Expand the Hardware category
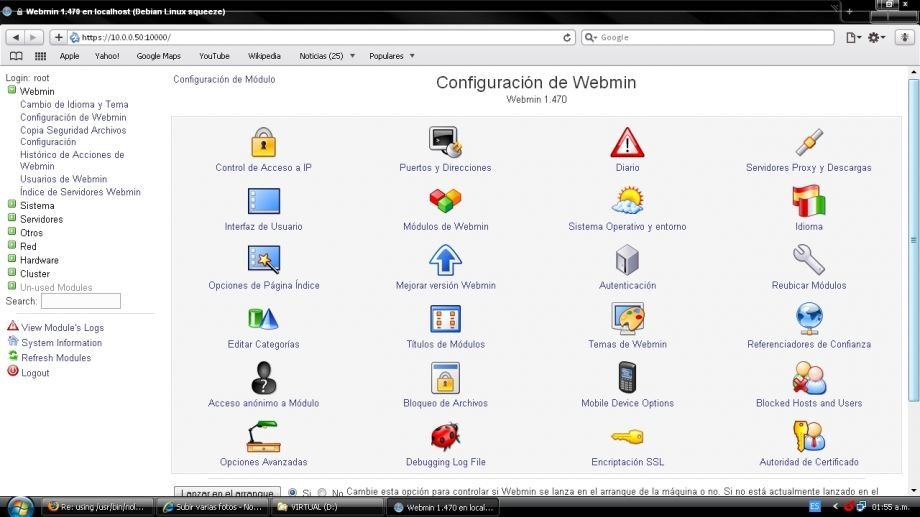The width and height of the screenshot is (920, 517). [x=12, y=259]
